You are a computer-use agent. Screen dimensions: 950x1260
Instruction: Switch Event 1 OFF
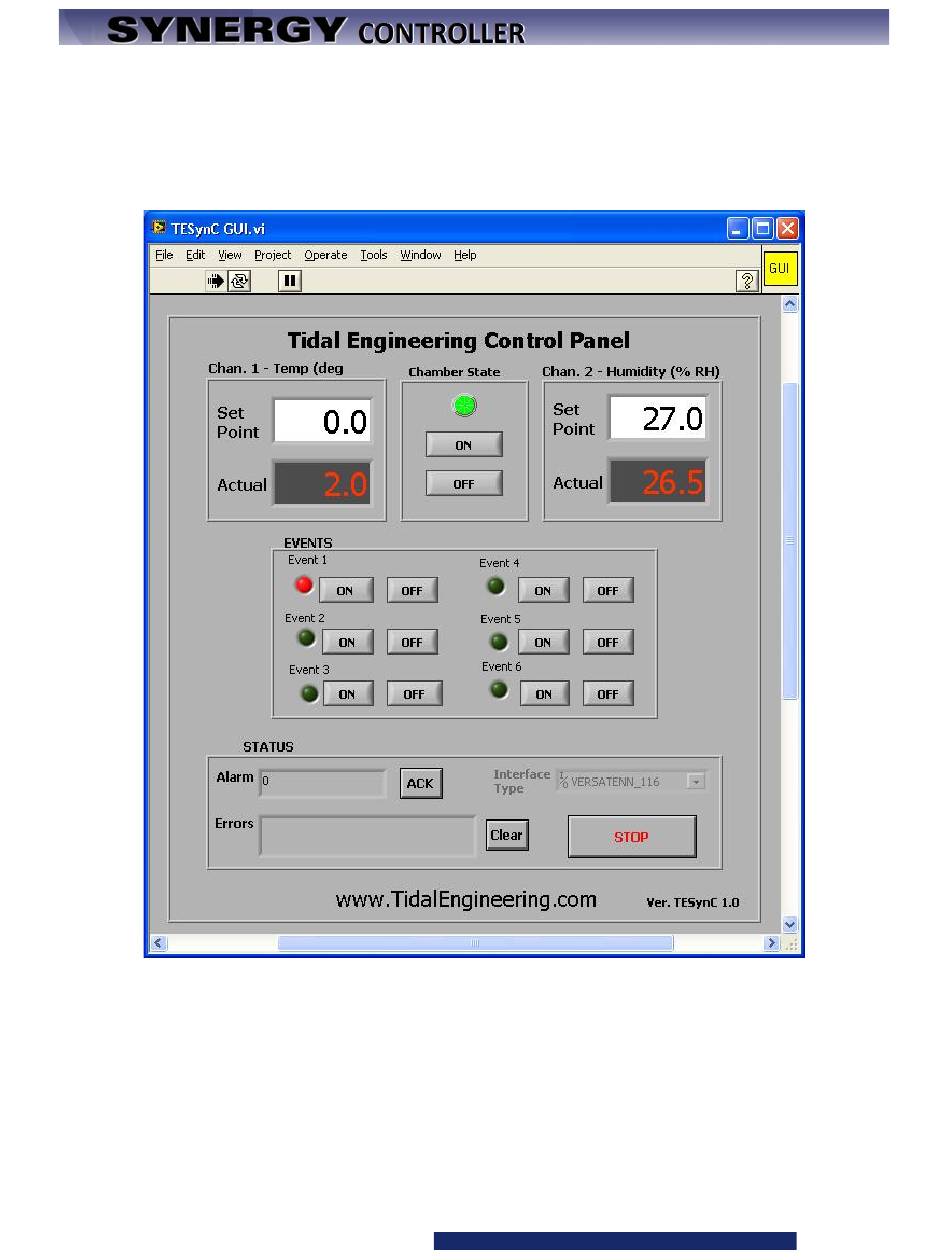coord(412,590)
